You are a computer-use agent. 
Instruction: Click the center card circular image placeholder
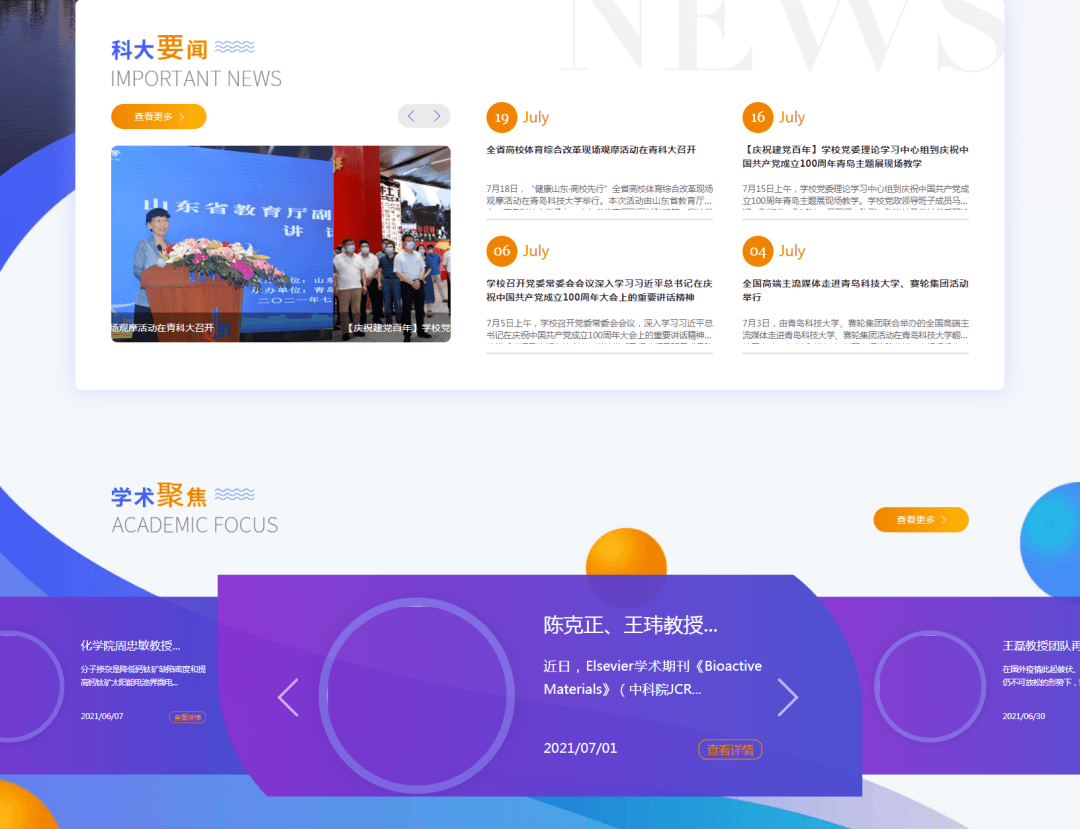point(417,695)
